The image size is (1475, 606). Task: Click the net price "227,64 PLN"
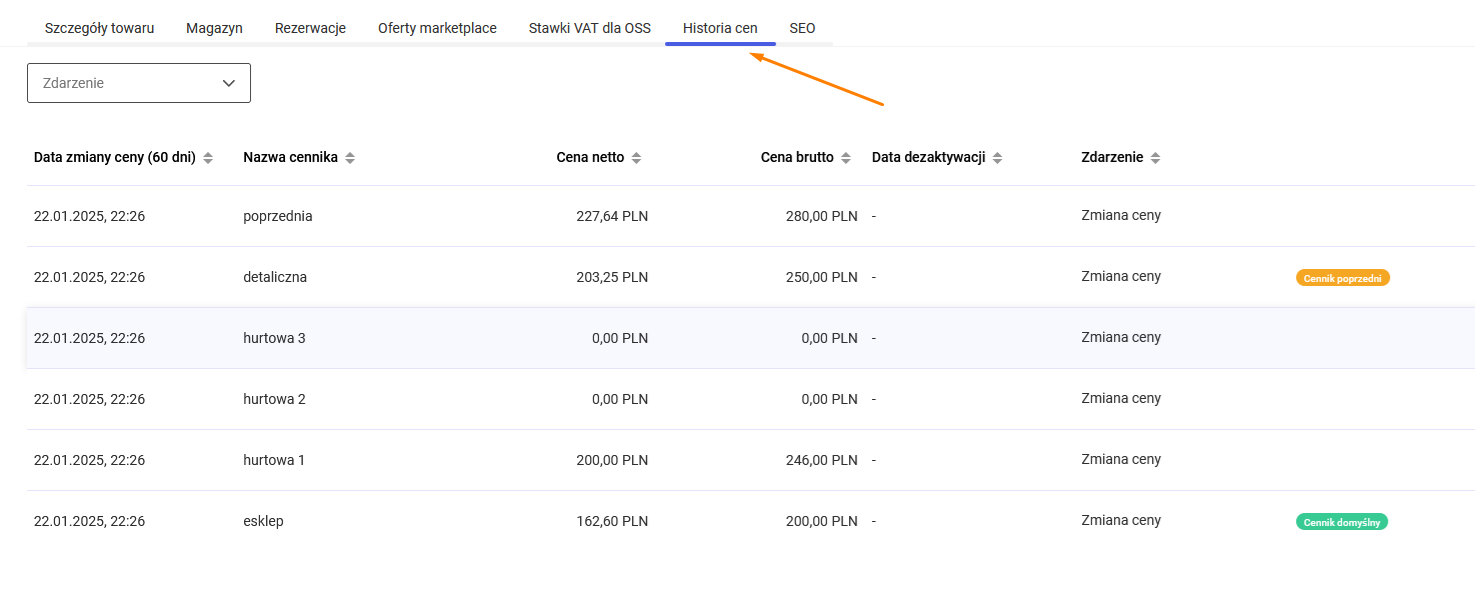point(610,216)
